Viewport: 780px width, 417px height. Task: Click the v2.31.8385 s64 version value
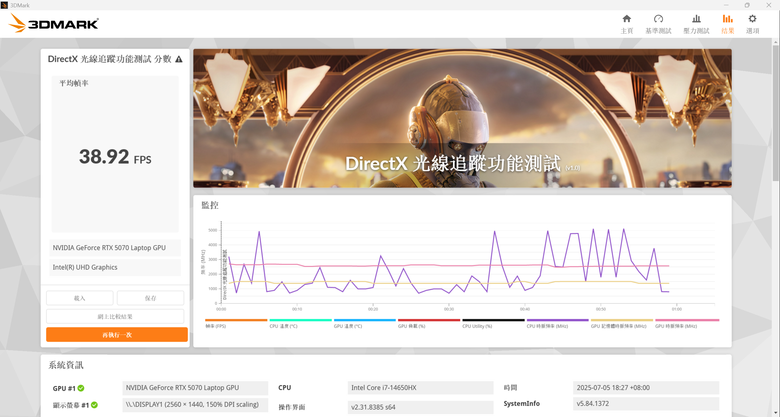(x=420, y=407)
